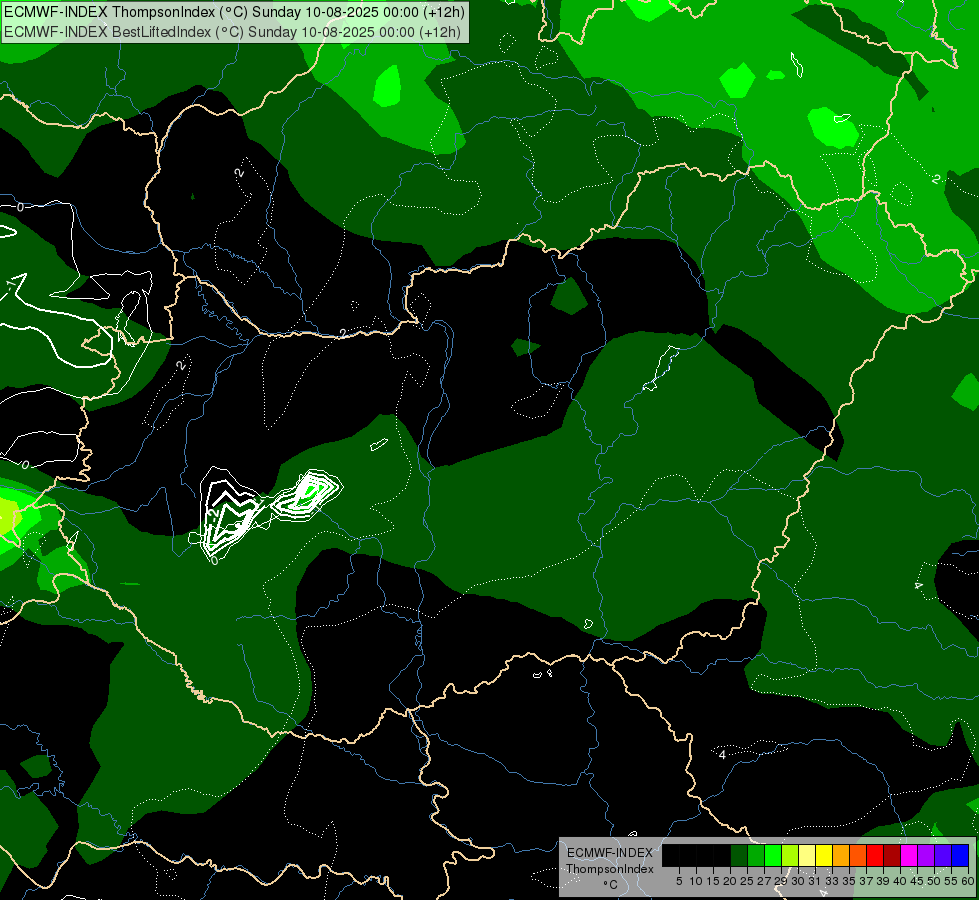This screenshot has height=900, width=979.
Task: Select the BestLiftedIndex title line at top
Action: [232, 31]
